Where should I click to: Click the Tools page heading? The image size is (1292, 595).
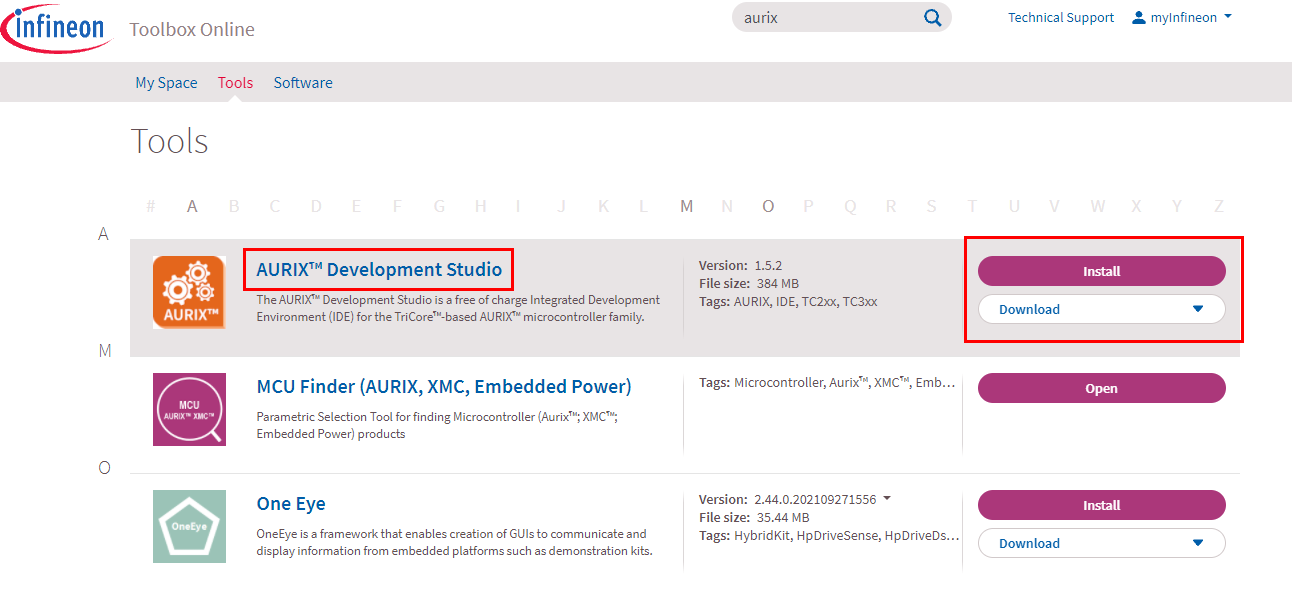[170, 141]
